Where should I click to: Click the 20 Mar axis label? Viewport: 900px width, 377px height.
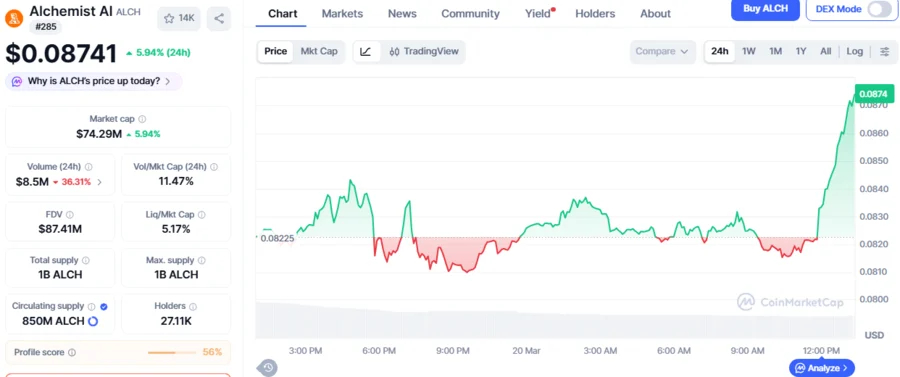pos(525,351)
